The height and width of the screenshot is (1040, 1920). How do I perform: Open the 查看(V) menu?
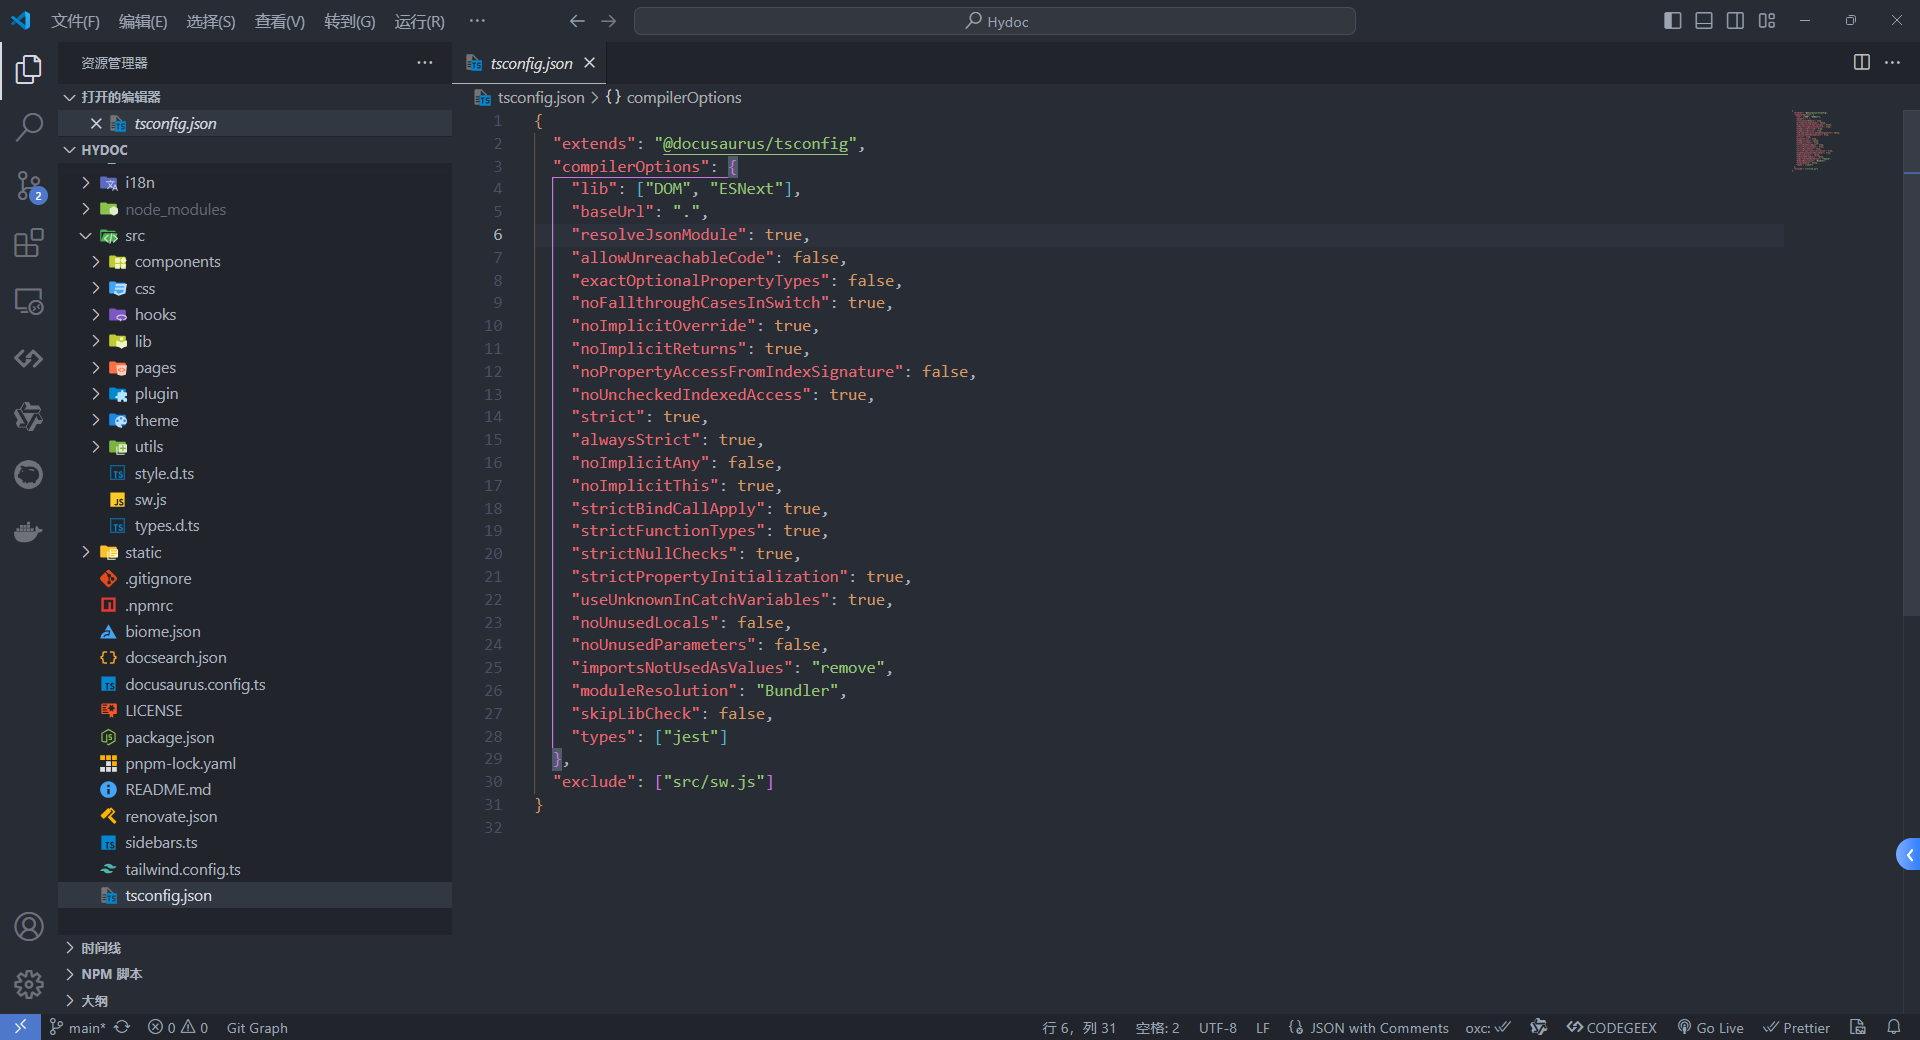pyautogui.click(x=280, y=21)
